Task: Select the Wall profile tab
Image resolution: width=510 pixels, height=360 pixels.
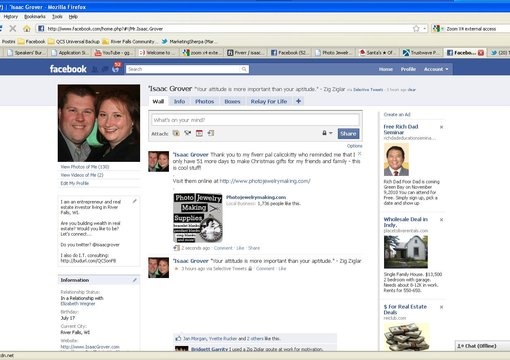Action: pos(158,101)
